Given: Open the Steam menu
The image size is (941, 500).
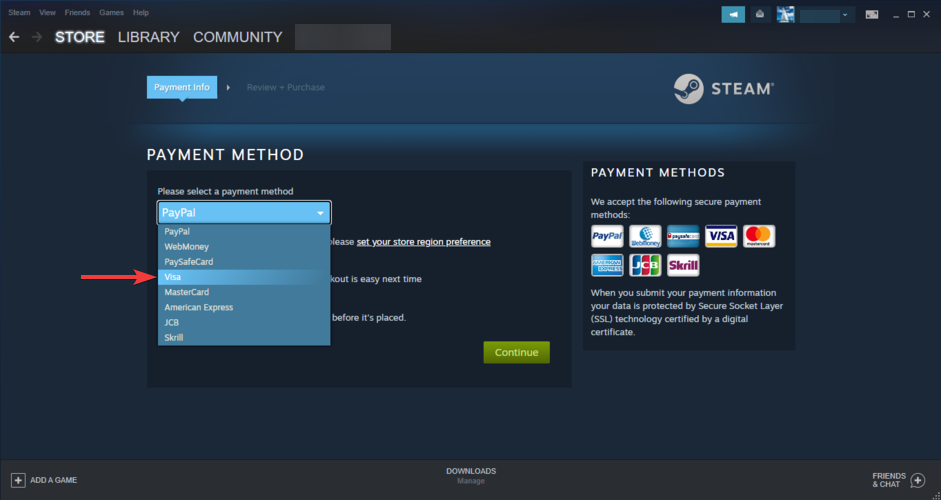Looking at the screenshot, I should tap(19, 13).
